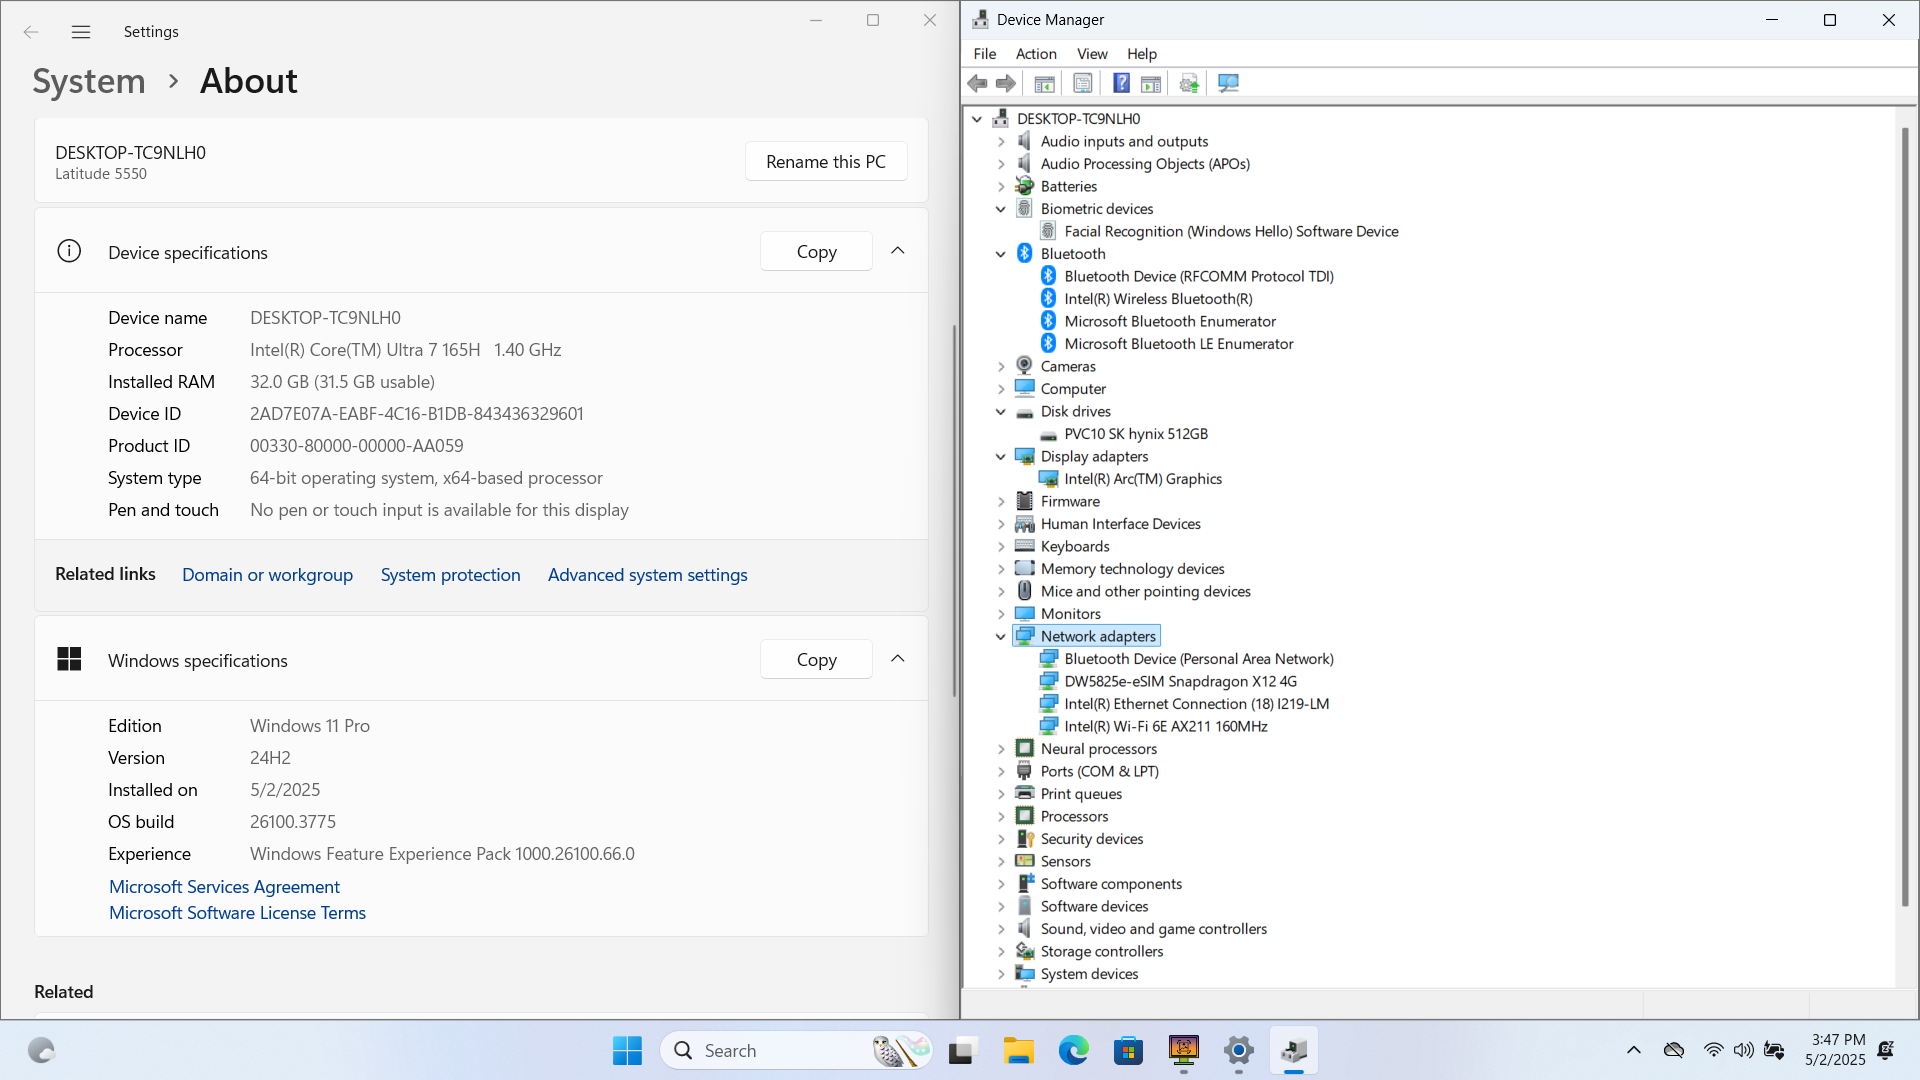The width and height of the screenshot is (1920, 1080).
Task: Show hidden icons via taskbar chevron
Action: (x=1633, y=1050)
